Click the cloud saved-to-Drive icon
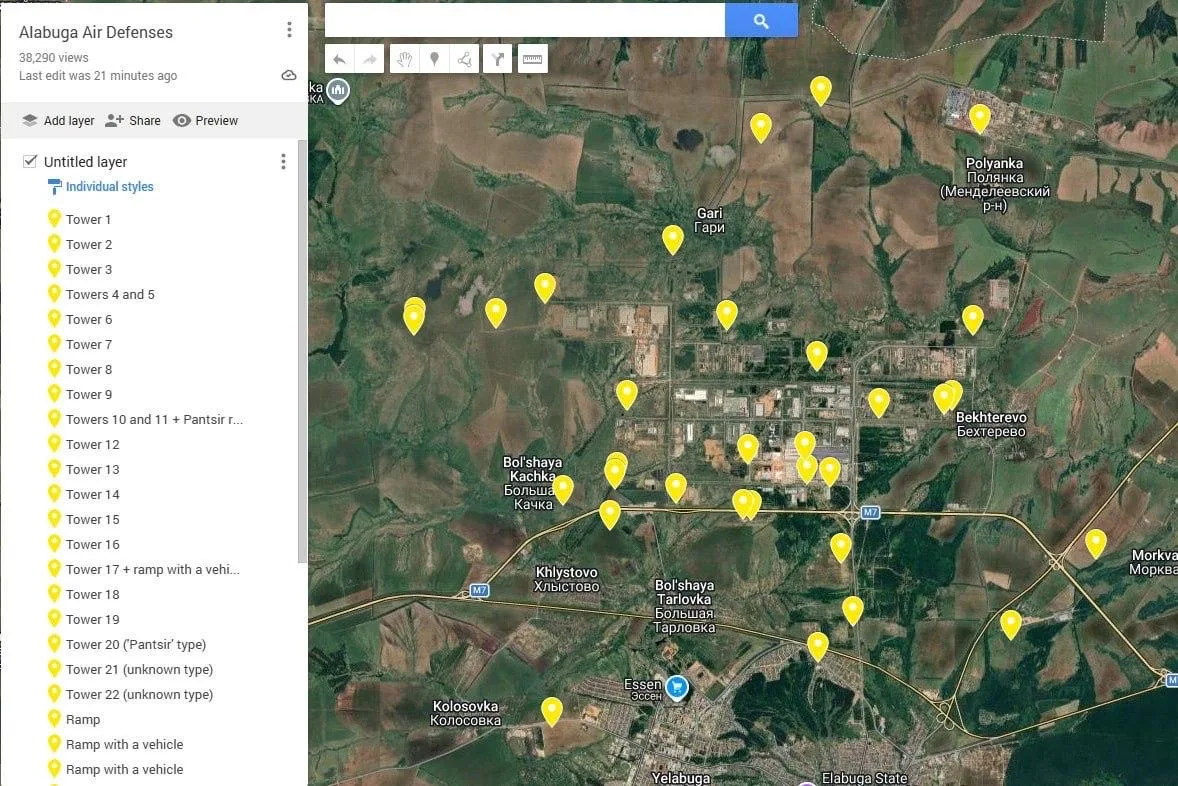The image size is (1178, 786). point(288,75)
